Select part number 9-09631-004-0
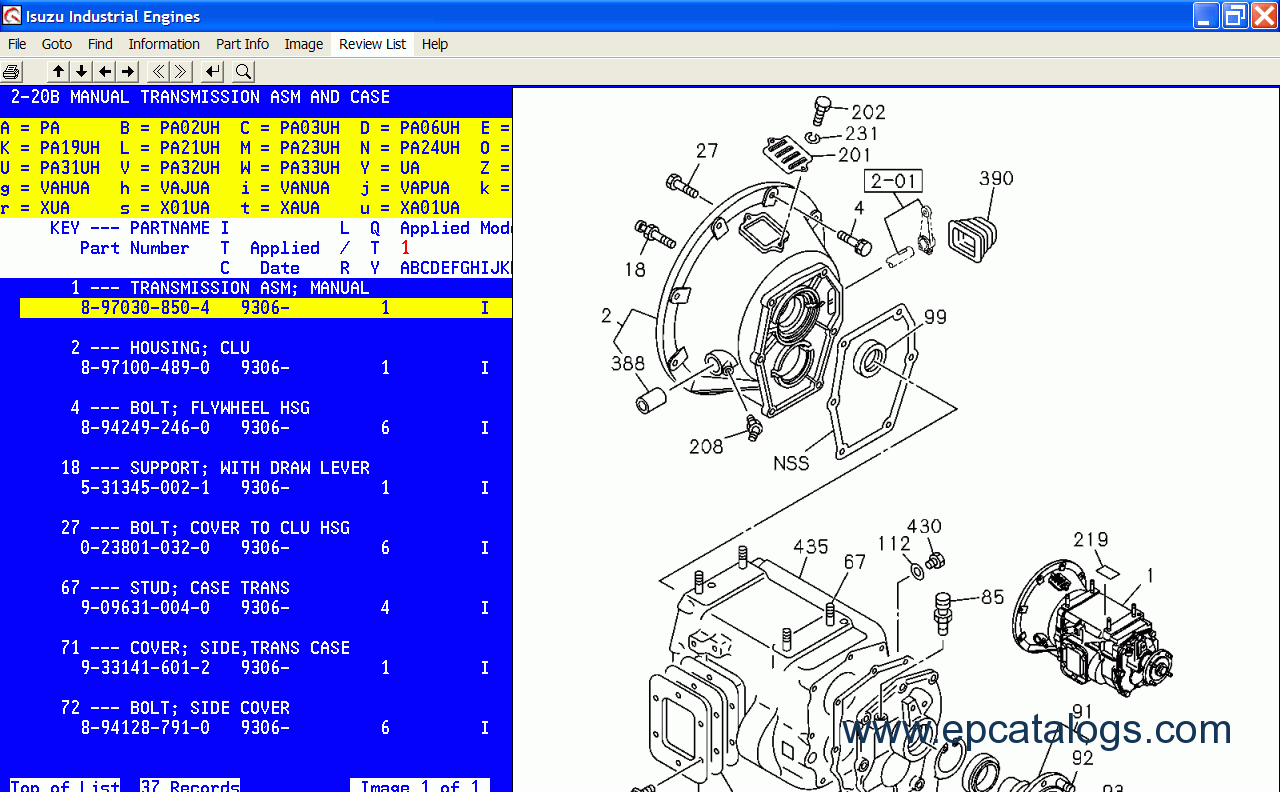The image size is (1280, 792). tap(145, 608)
